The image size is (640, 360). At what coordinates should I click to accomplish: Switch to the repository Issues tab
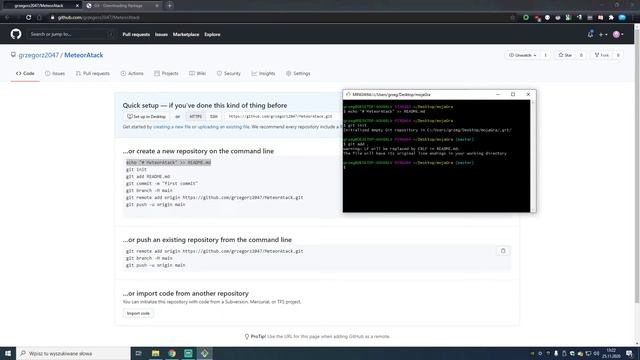(55, 73)
